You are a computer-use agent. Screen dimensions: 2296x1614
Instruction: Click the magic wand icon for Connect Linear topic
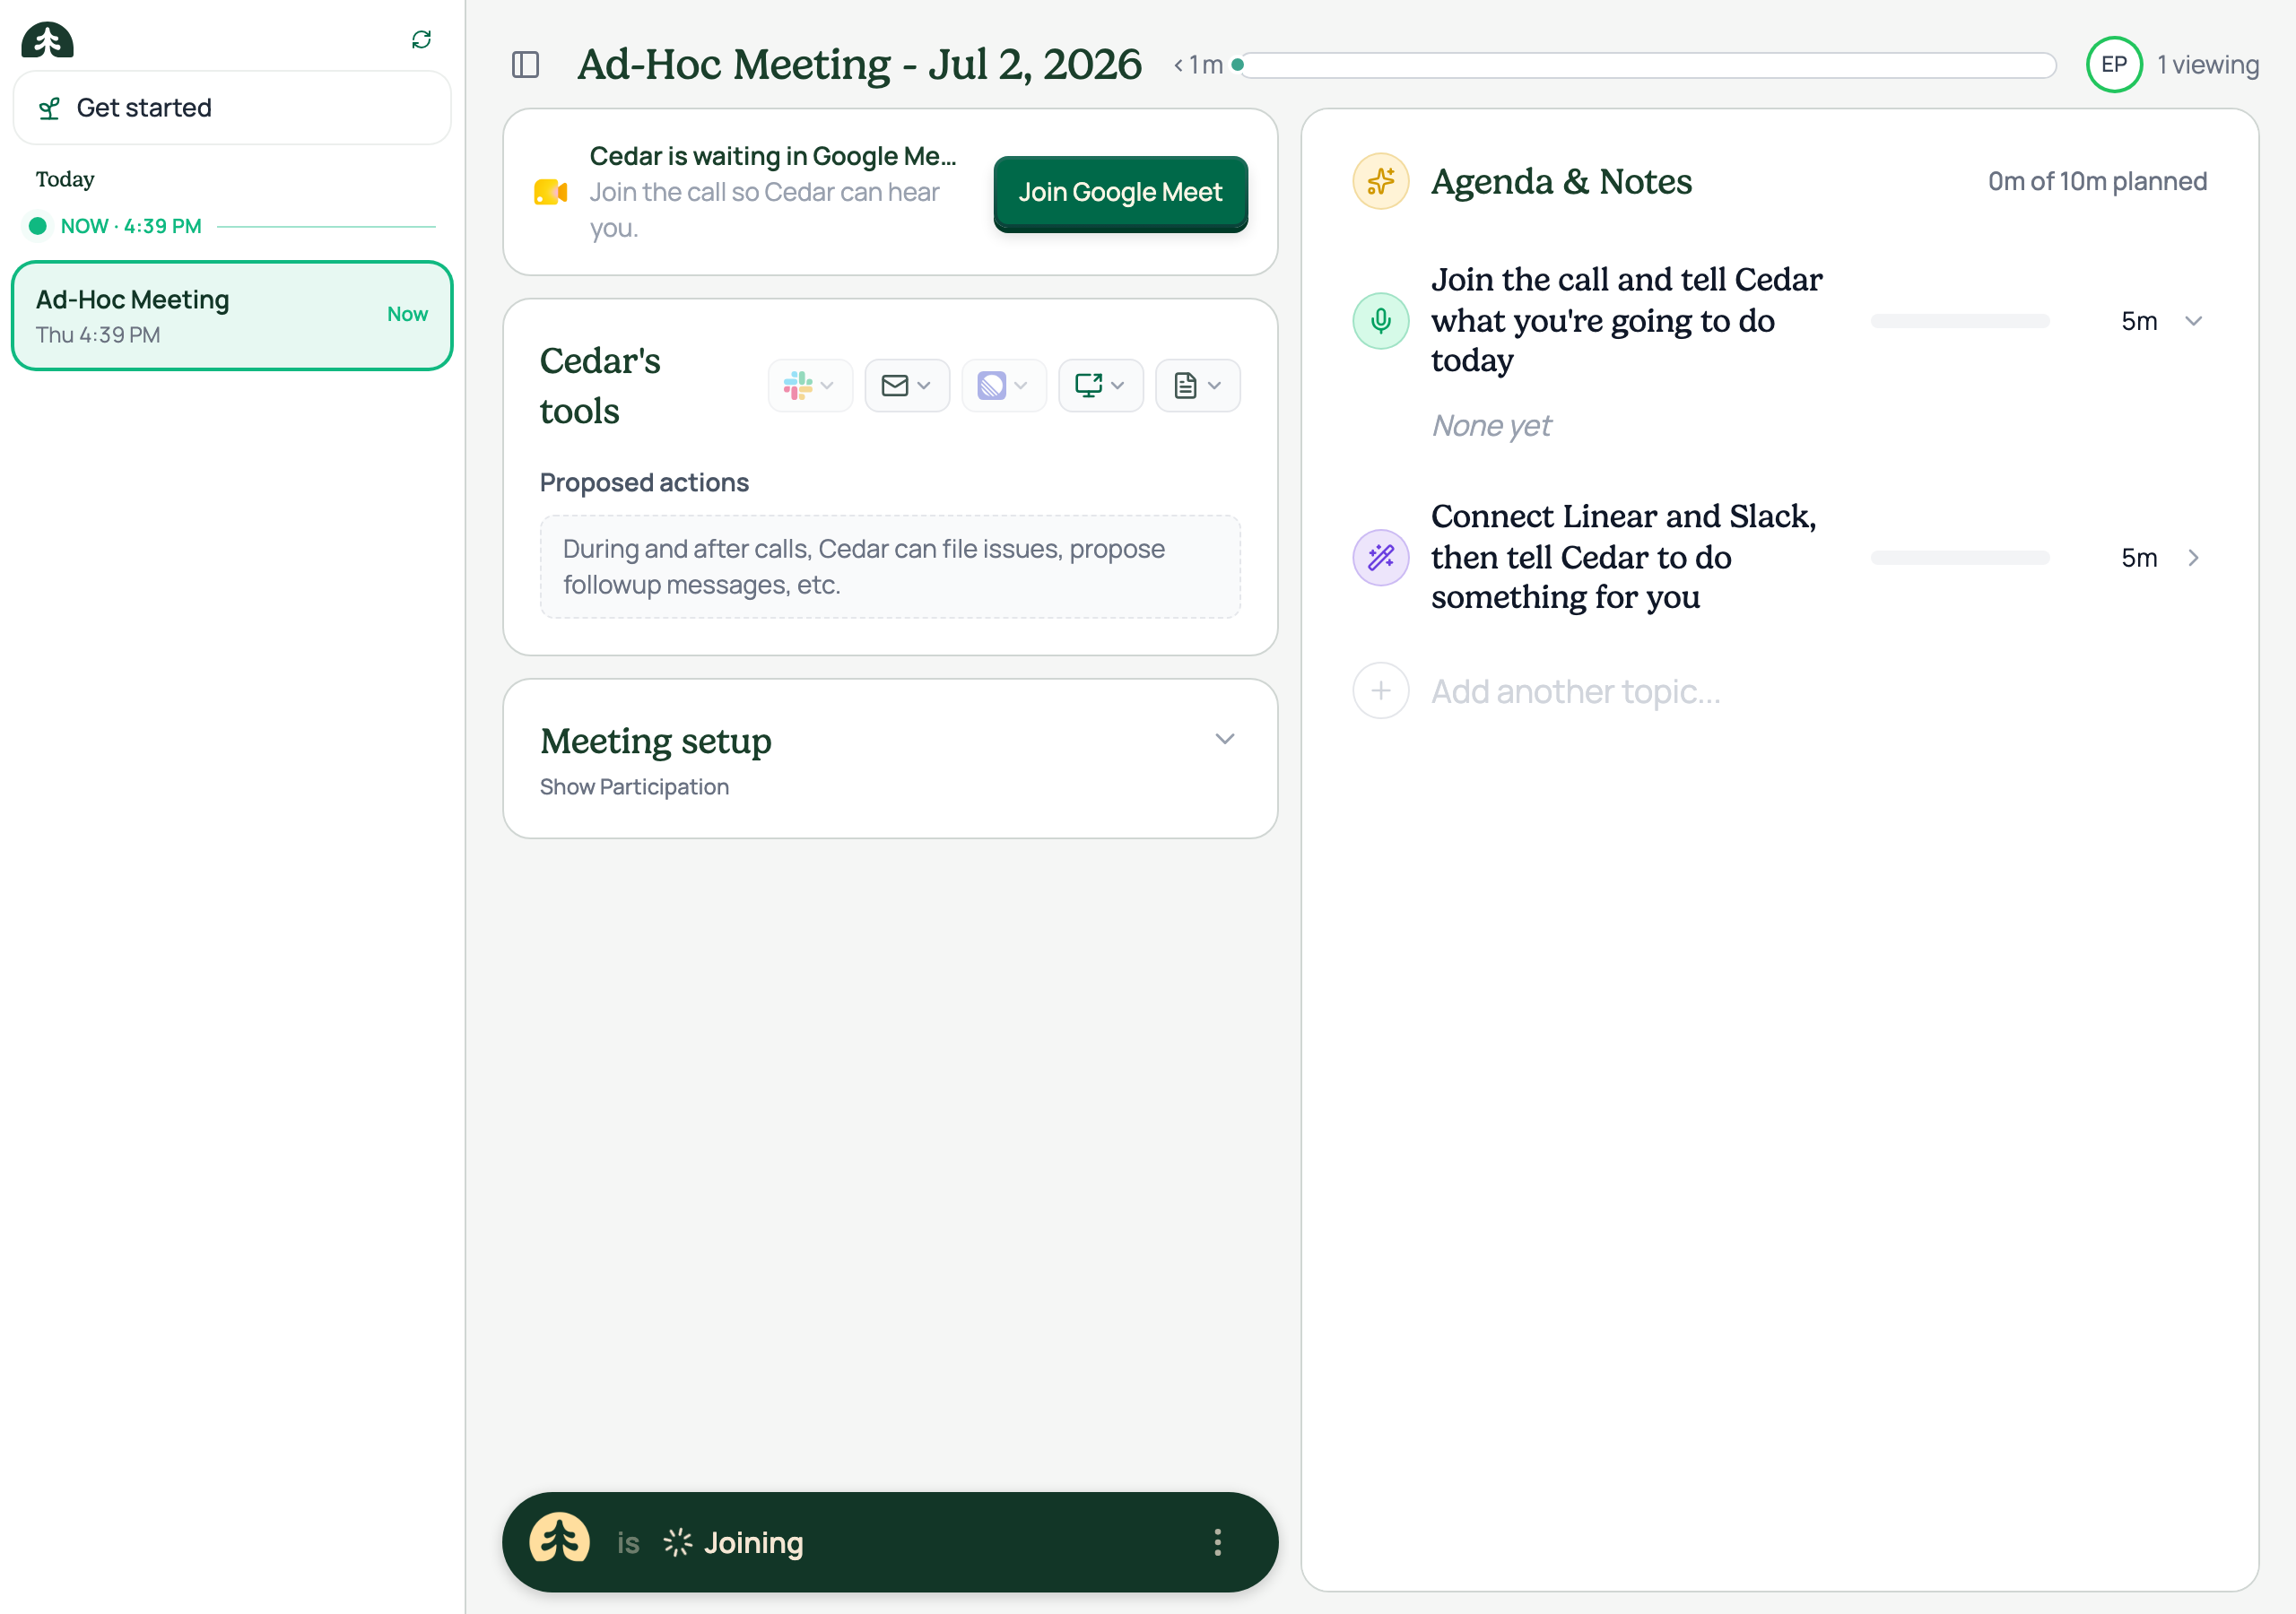point(1381,558)
